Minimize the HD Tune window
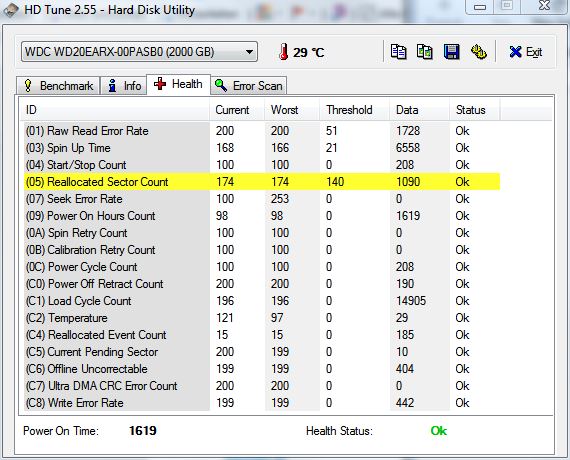 (479, 7)
